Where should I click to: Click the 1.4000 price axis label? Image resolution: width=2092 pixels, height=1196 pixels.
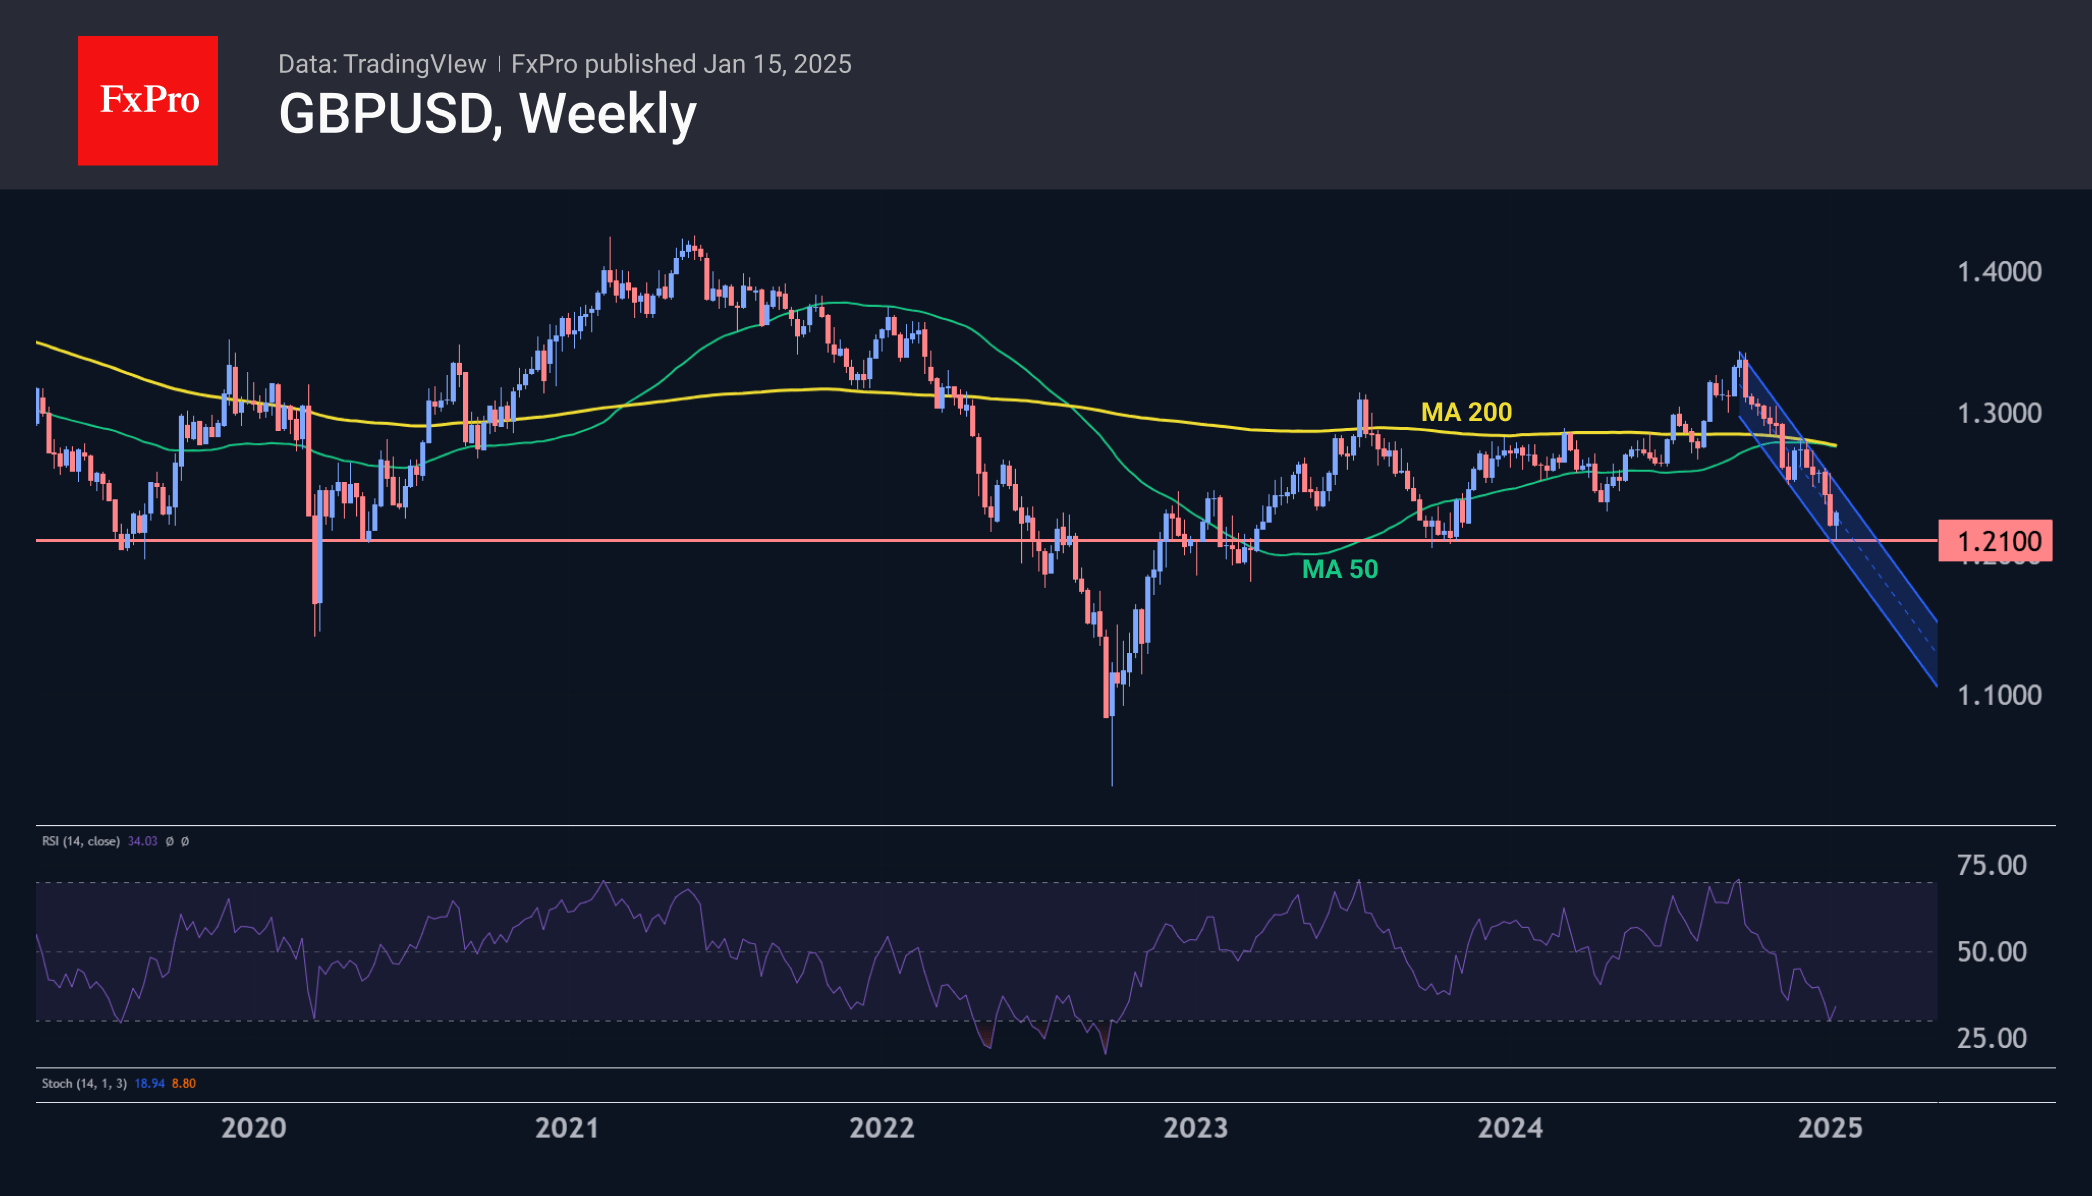point(1998,272)
